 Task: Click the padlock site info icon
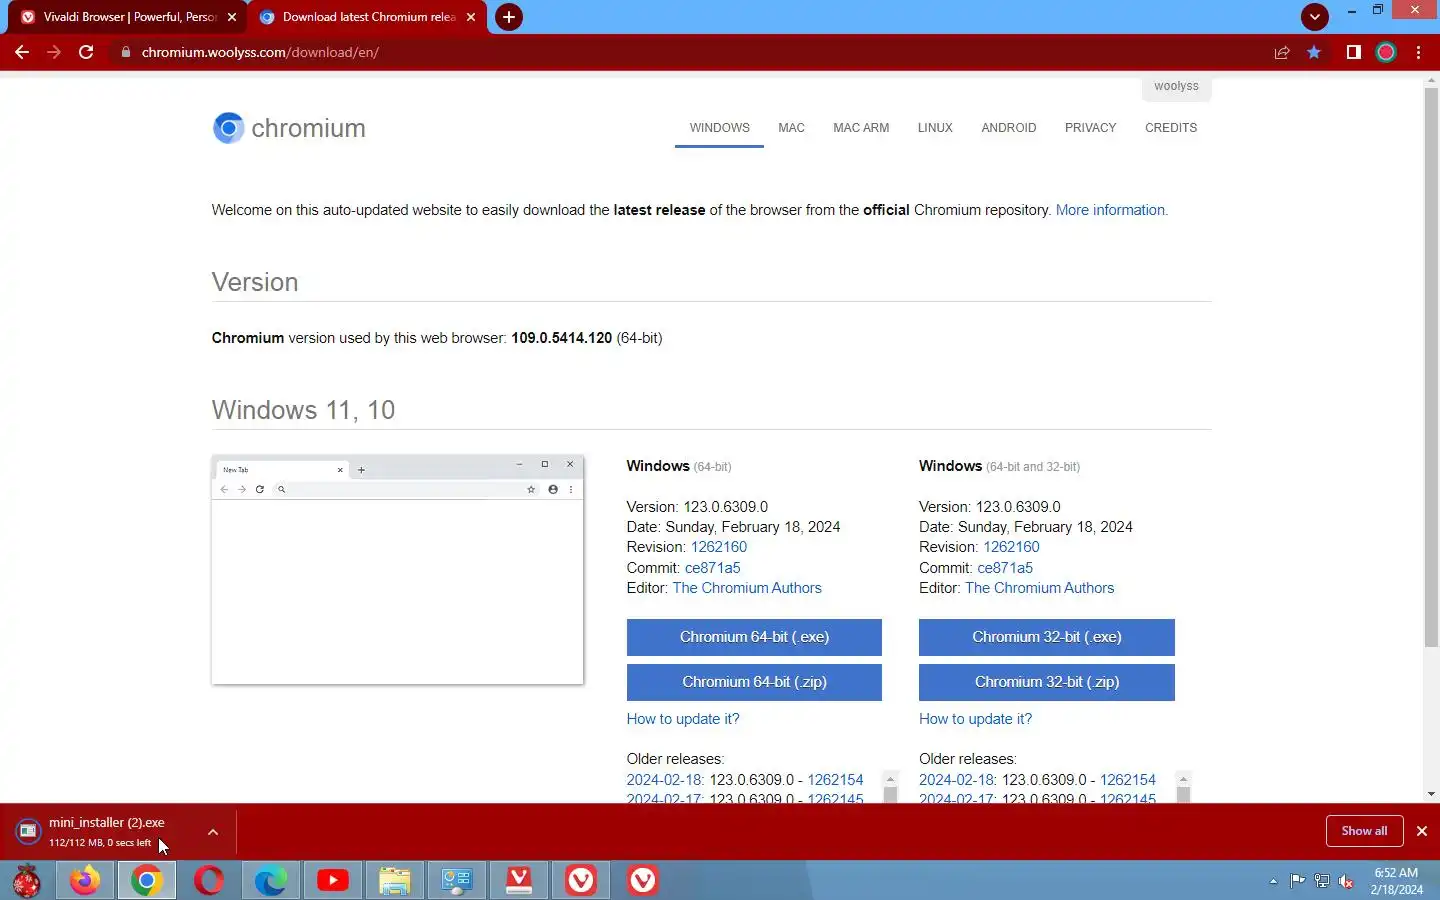pyautogui.click(x=126, y=52)
